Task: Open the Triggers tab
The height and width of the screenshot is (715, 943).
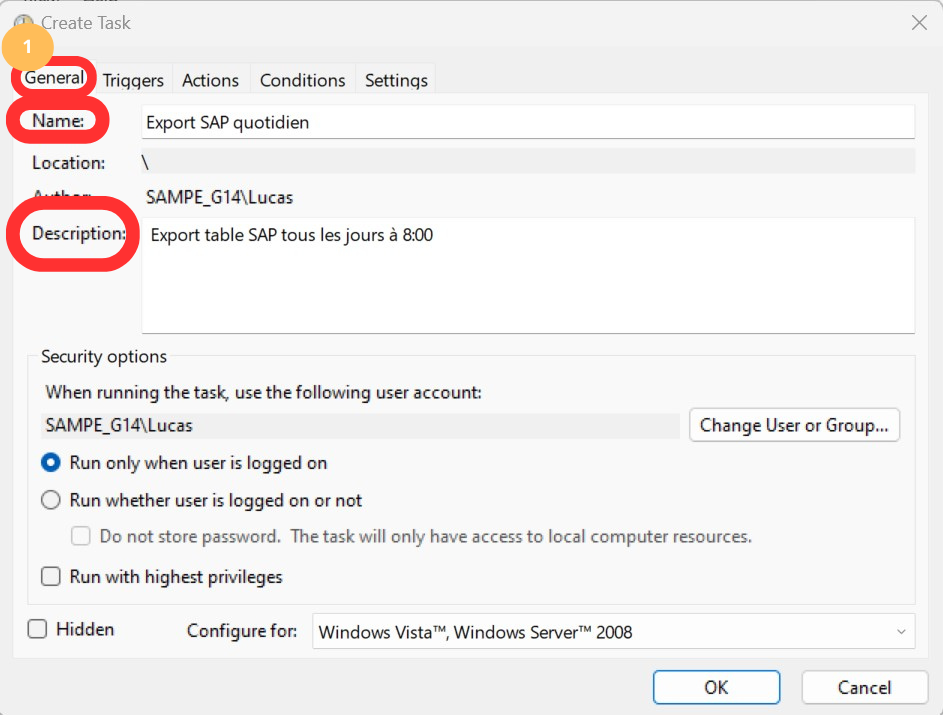Action: coord(133,80)
